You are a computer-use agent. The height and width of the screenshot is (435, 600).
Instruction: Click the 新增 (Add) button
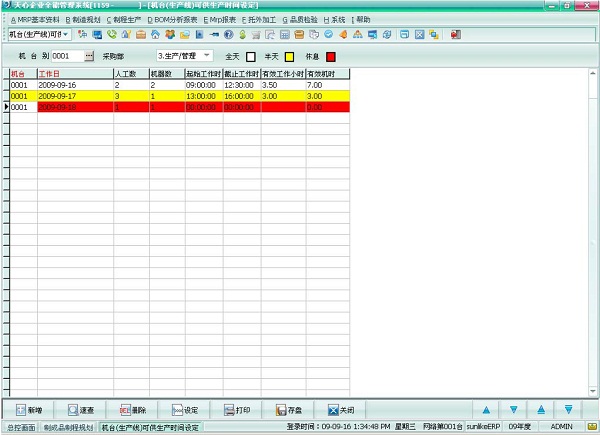click(x=29, y=410)
